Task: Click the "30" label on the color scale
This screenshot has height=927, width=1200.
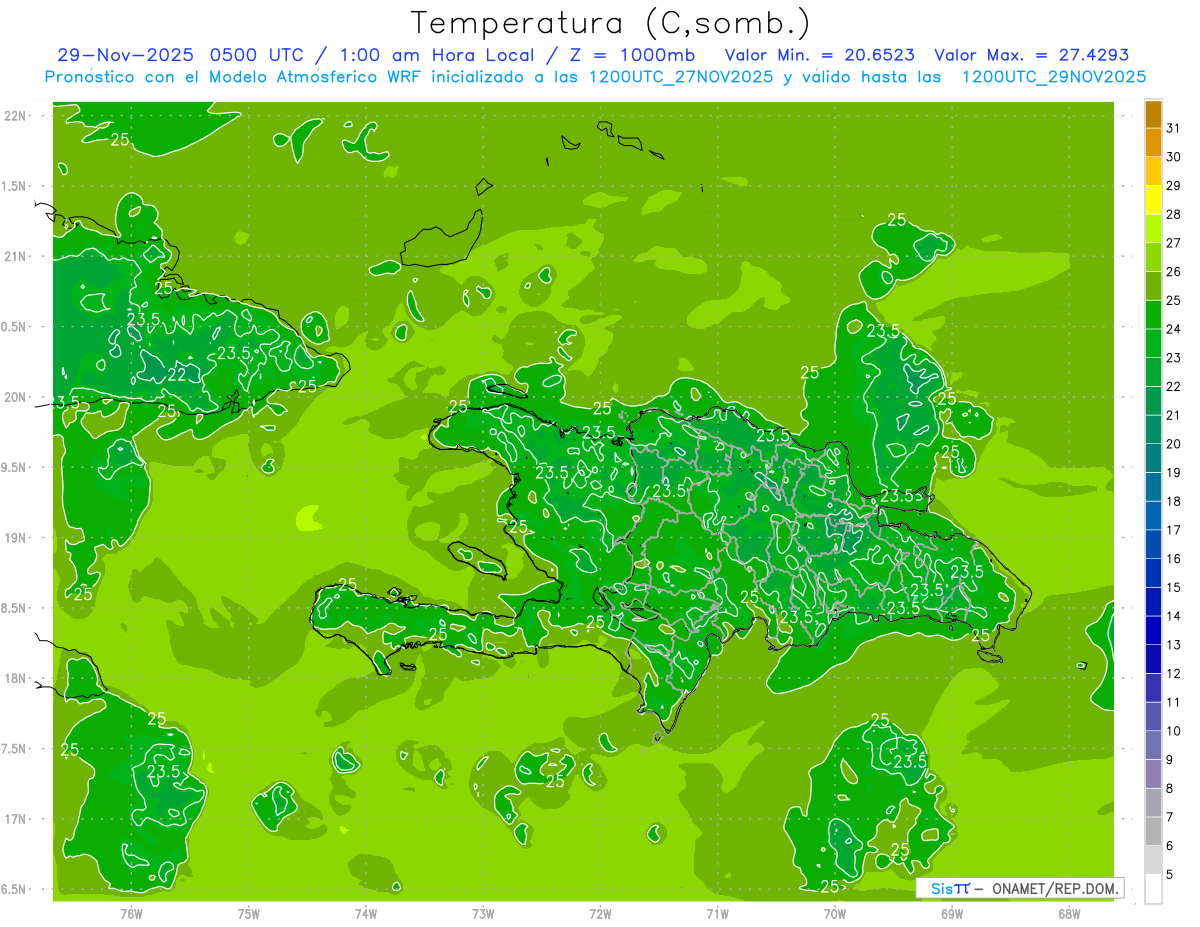Action: pyautogui.click(x=1174, y=157)
